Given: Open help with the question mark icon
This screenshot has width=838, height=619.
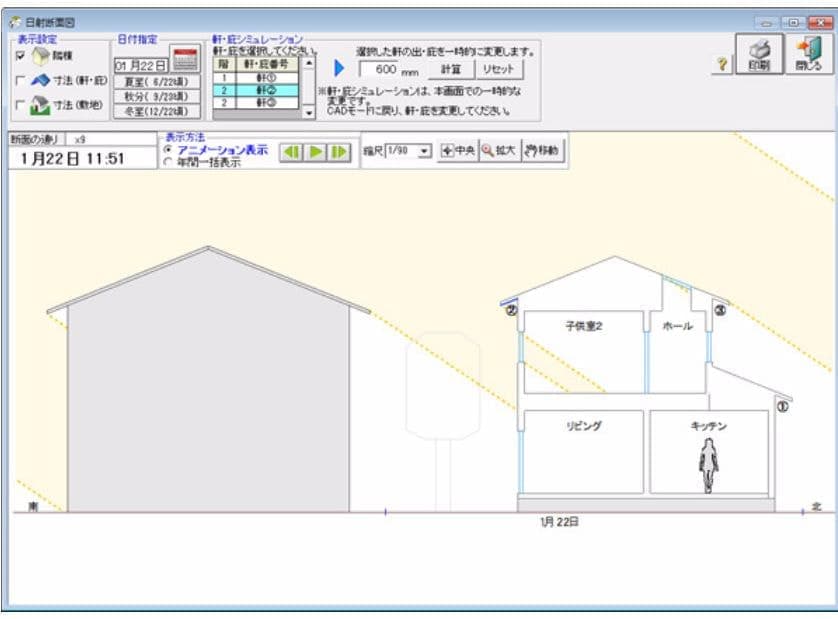Looking at the screenshot, I should pyautogui.click(x=720, y=64).
